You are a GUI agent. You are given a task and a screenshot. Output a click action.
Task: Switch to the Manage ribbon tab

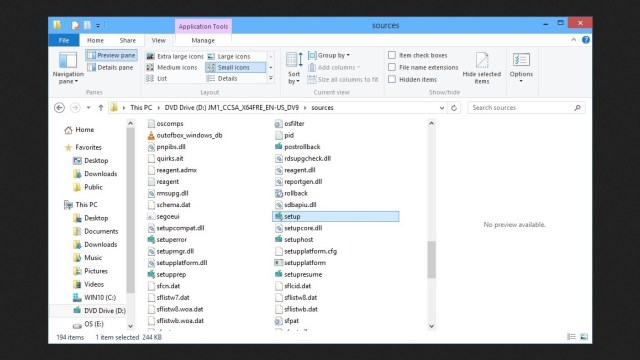[x=203, y=40]
